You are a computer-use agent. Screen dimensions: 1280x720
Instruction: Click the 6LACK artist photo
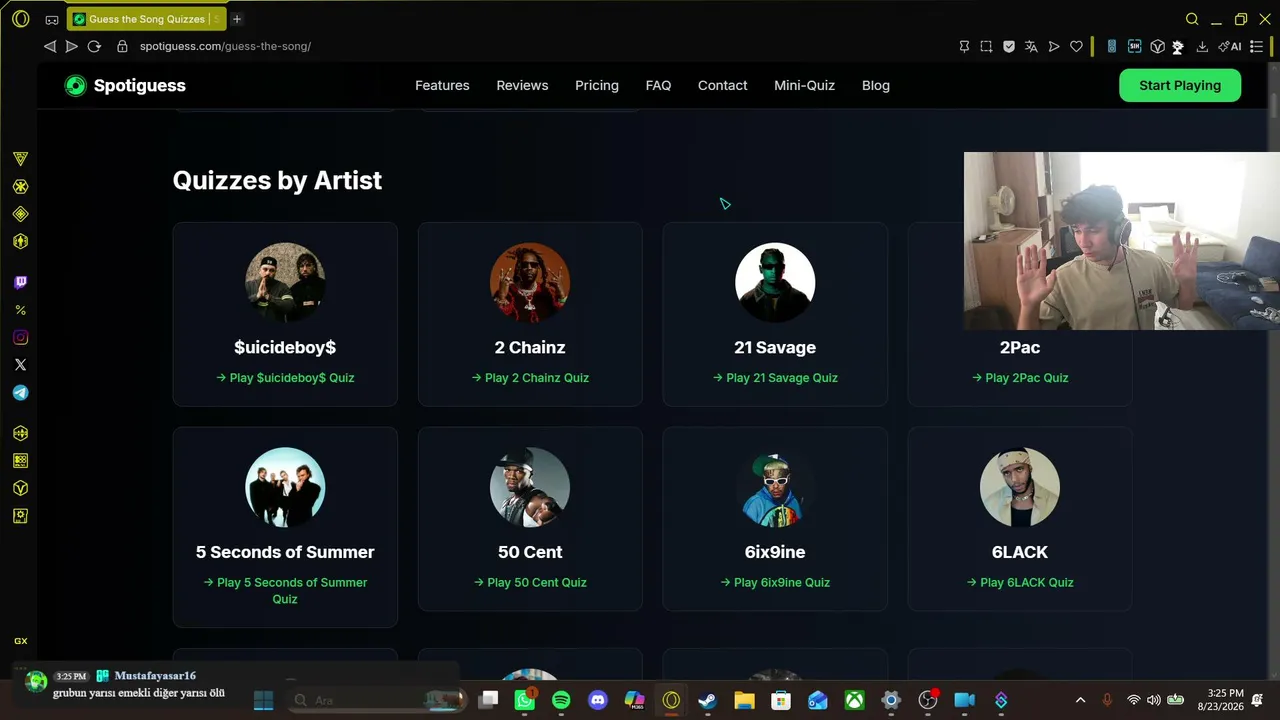tap(1020, 487)
